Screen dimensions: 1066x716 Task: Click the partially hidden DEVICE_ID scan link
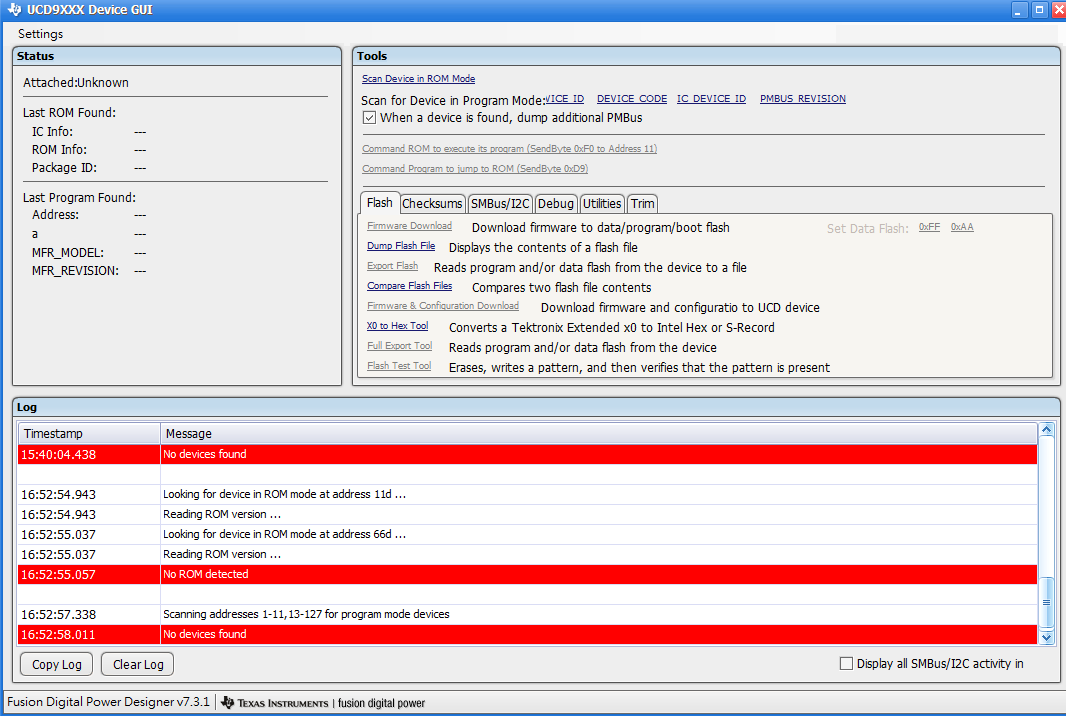point(565,99)
